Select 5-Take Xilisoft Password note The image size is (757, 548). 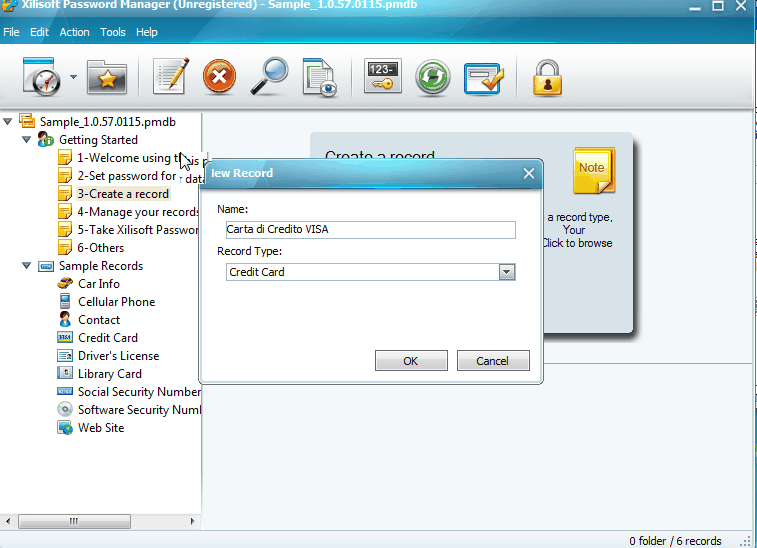[x=138, y=230]
